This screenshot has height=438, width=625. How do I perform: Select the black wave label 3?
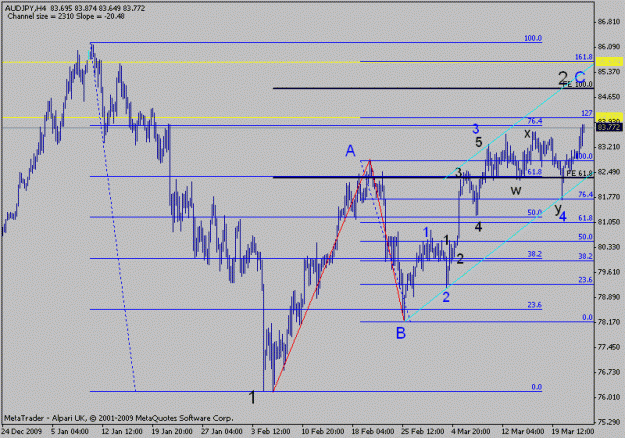(x=458, y=173)
